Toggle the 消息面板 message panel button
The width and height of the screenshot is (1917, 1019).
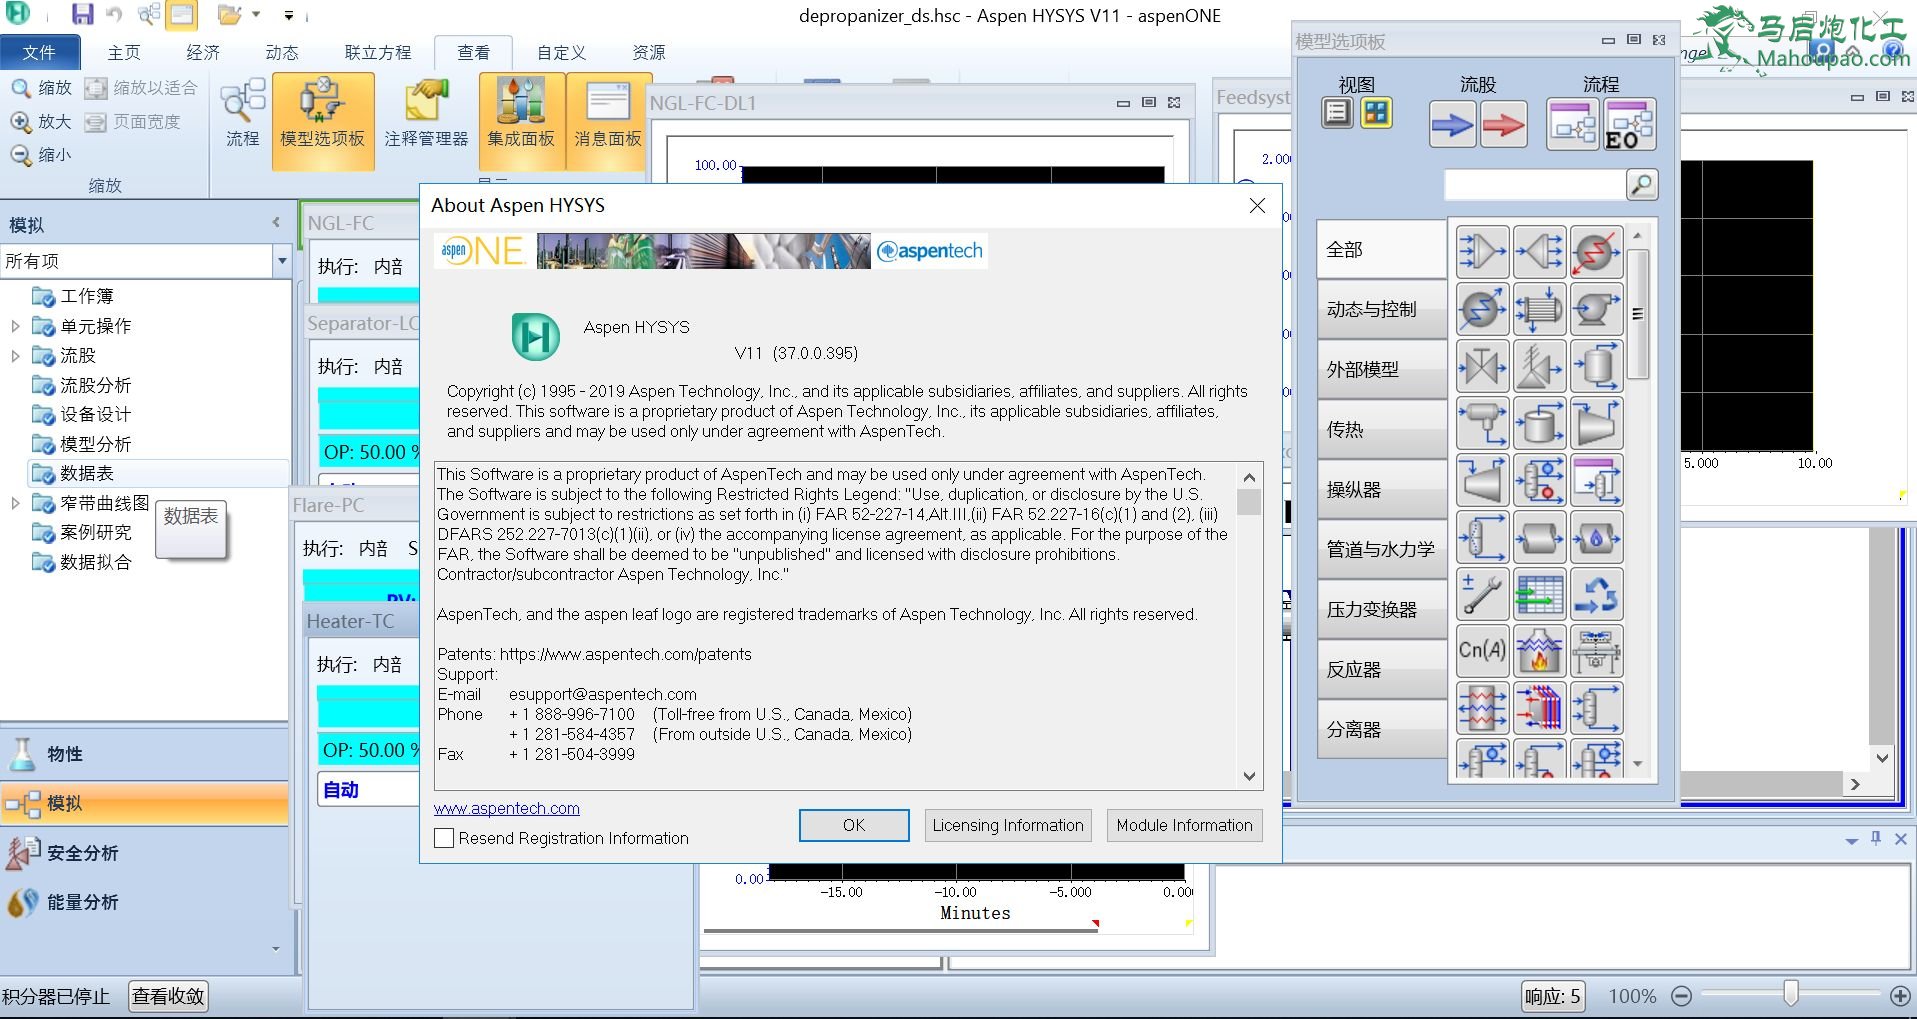pos(608,120)
